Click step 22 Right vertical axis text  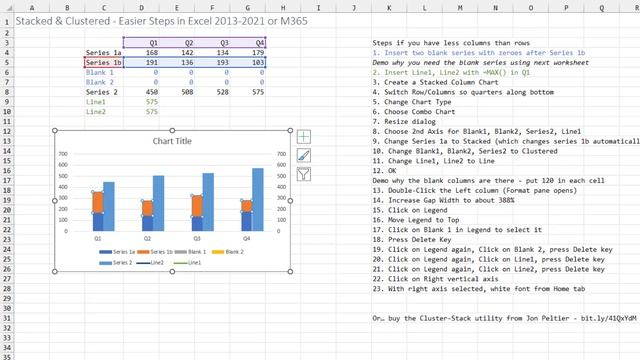[x=435, y=279]
